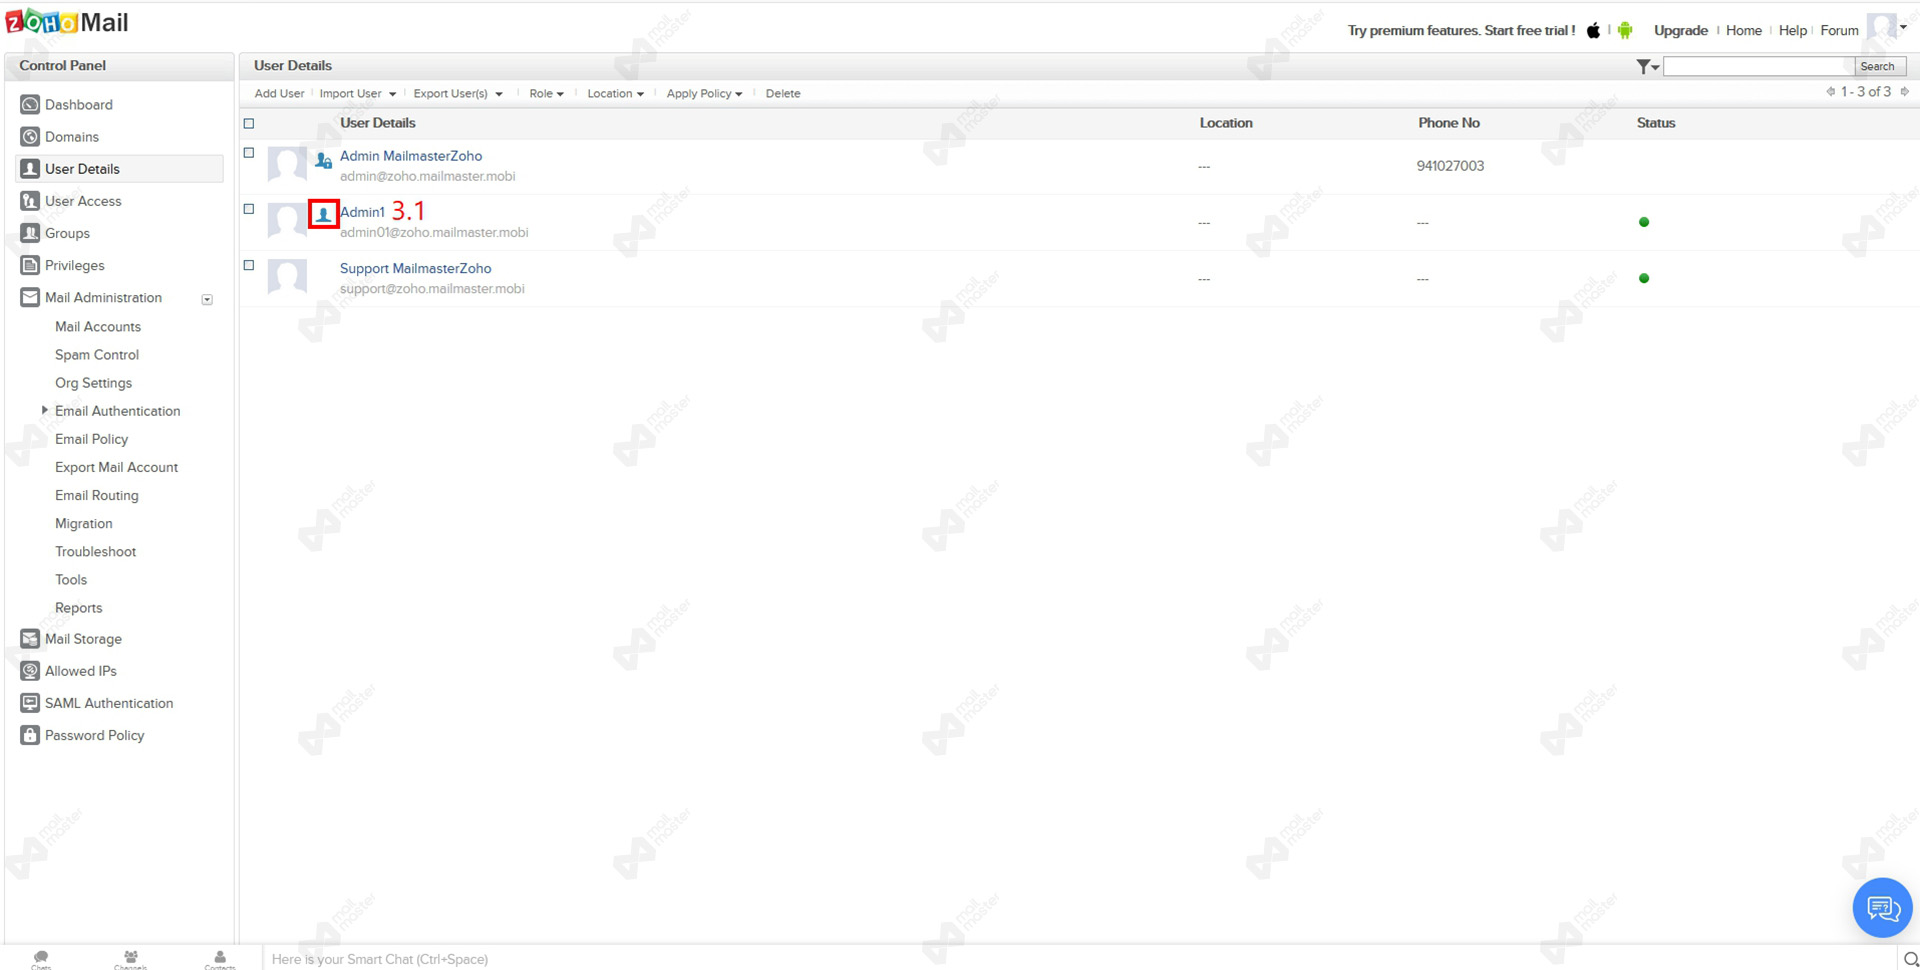Image resolution: width=1920 pixels, height=970 pixels.
Task: Check the Admin MailmasterZoho row checkbox
Action: (249, 153)
